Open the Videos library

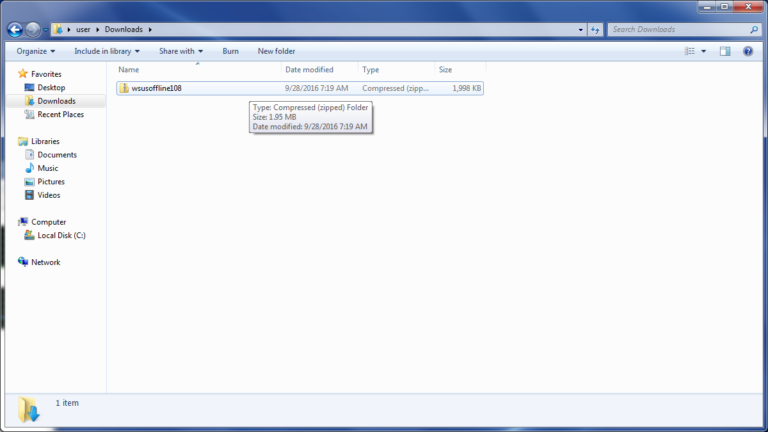tap(48, 195)
